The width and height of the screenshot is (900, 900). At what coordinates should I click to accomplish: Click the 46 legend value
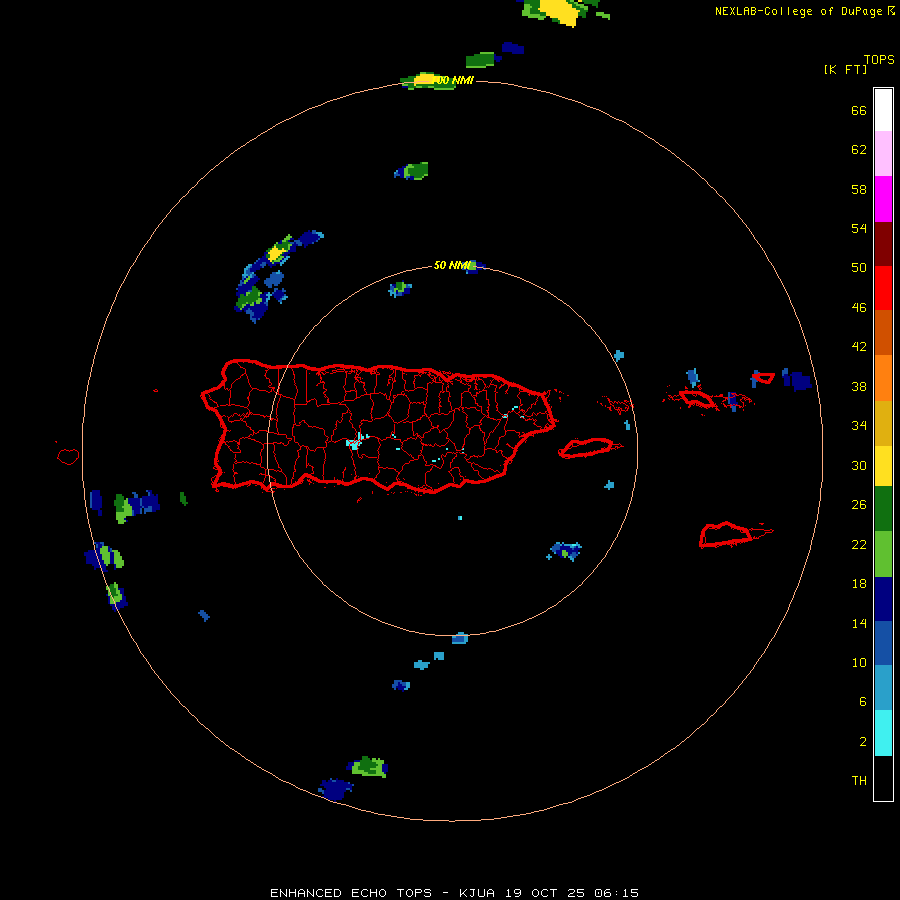(x=859, y=307)
